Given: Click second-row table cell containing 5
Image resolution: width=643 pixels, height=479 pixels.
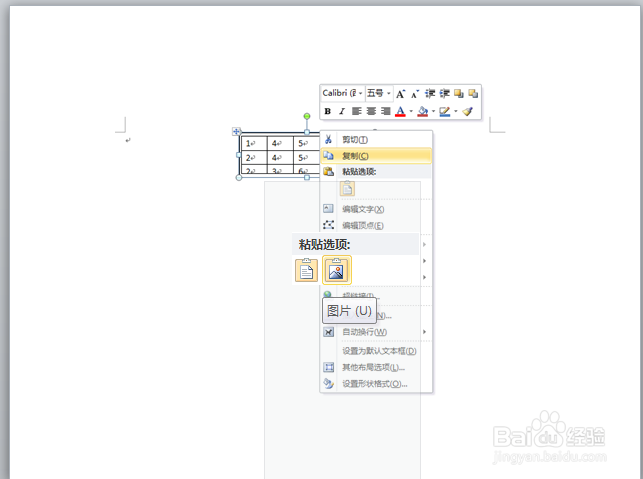Looking at the screenshot, I should pyautogui.click(x=306, y=157).
